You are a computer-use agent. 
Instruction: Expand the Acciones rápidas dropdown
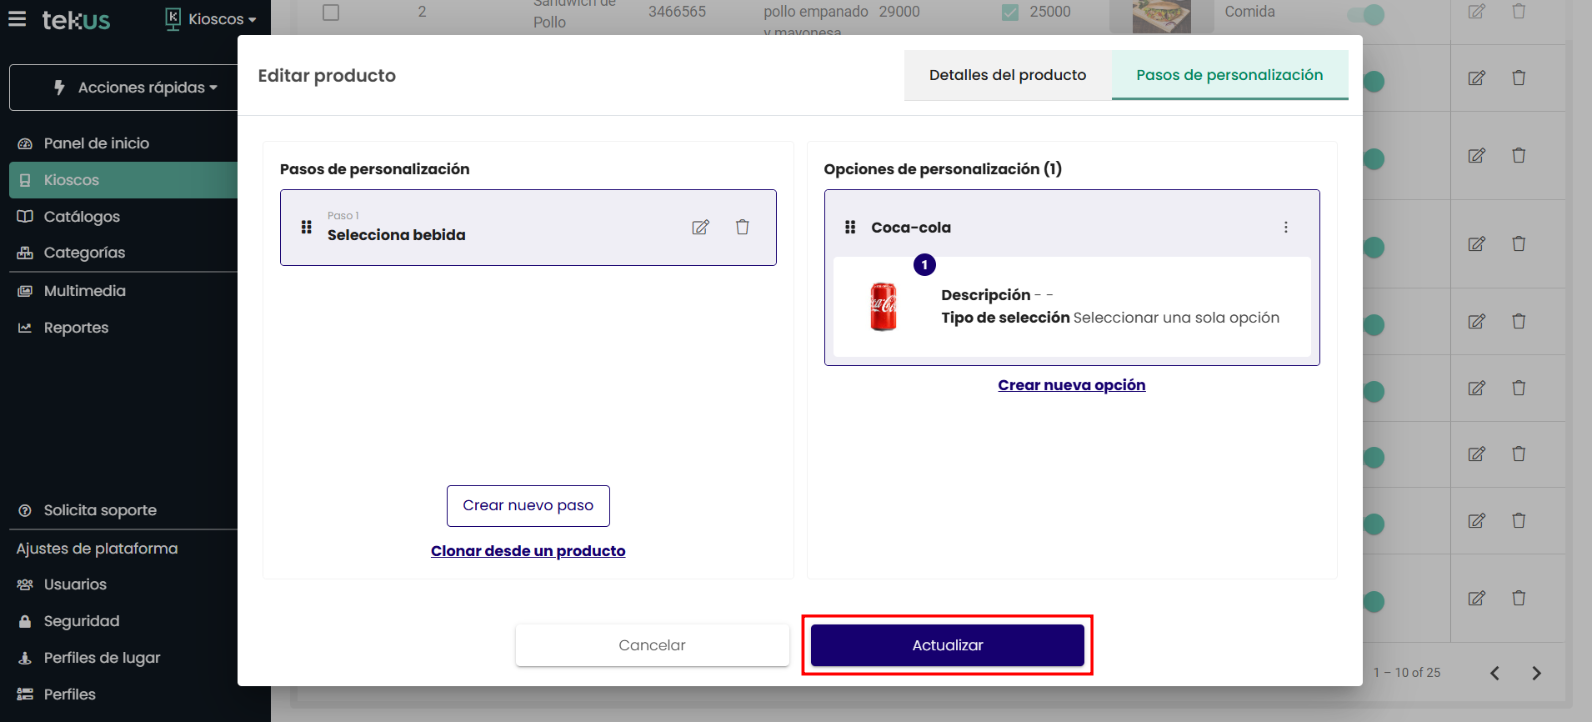point(136,88)
